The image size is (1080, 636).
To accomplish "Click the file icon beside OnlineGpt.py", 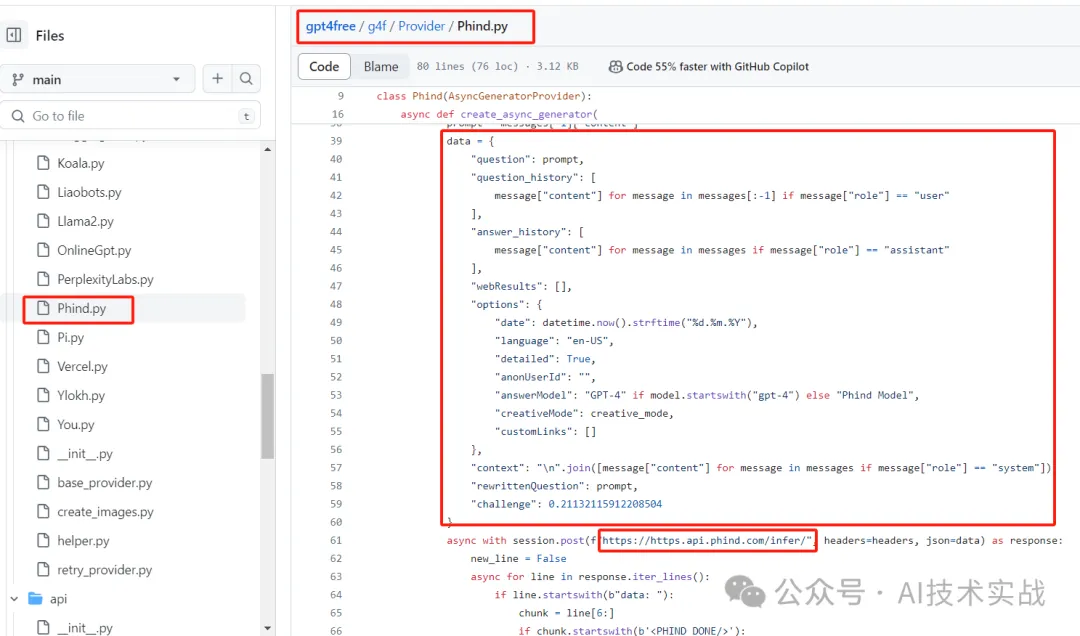I will (43, 249).
